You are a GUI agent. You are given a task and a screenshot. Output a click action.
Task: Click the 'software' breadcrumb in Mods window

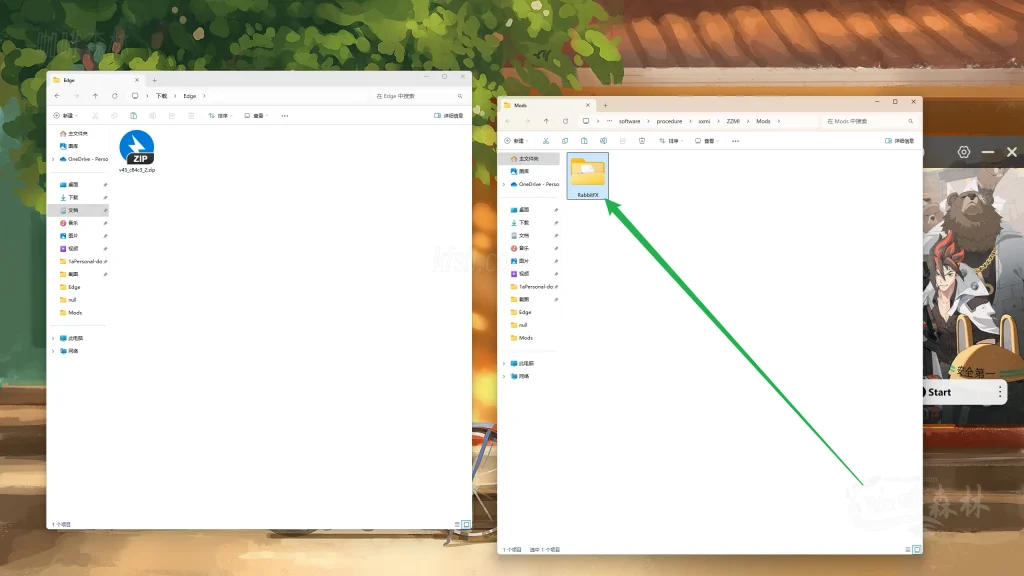pyautogui.click(x=630, y=121)
